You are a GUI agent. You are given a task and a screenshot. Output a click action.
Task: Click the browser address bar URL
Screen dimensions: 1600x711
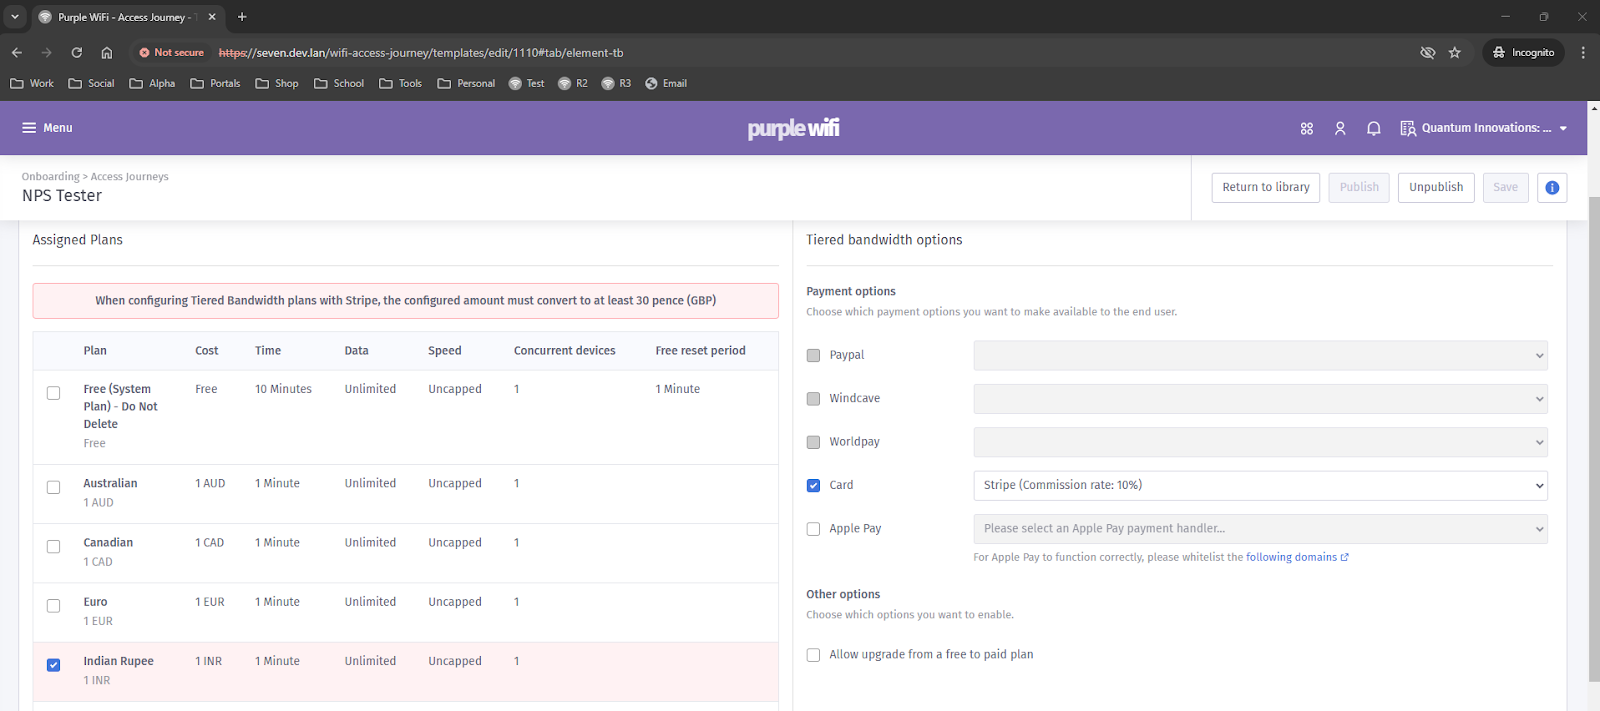[421, 53]
